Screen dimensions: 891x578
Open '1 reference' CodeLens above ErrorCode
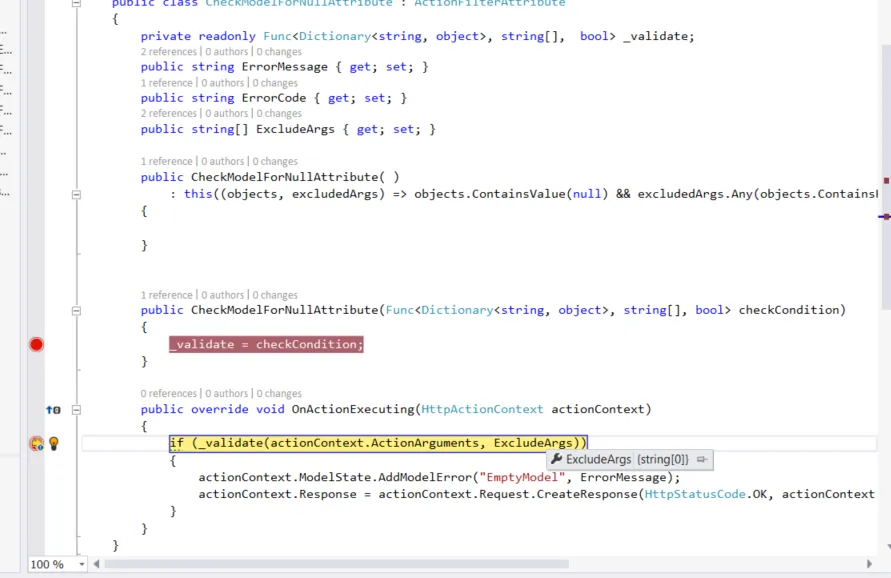pyautogui.click(x=166, y=83)
